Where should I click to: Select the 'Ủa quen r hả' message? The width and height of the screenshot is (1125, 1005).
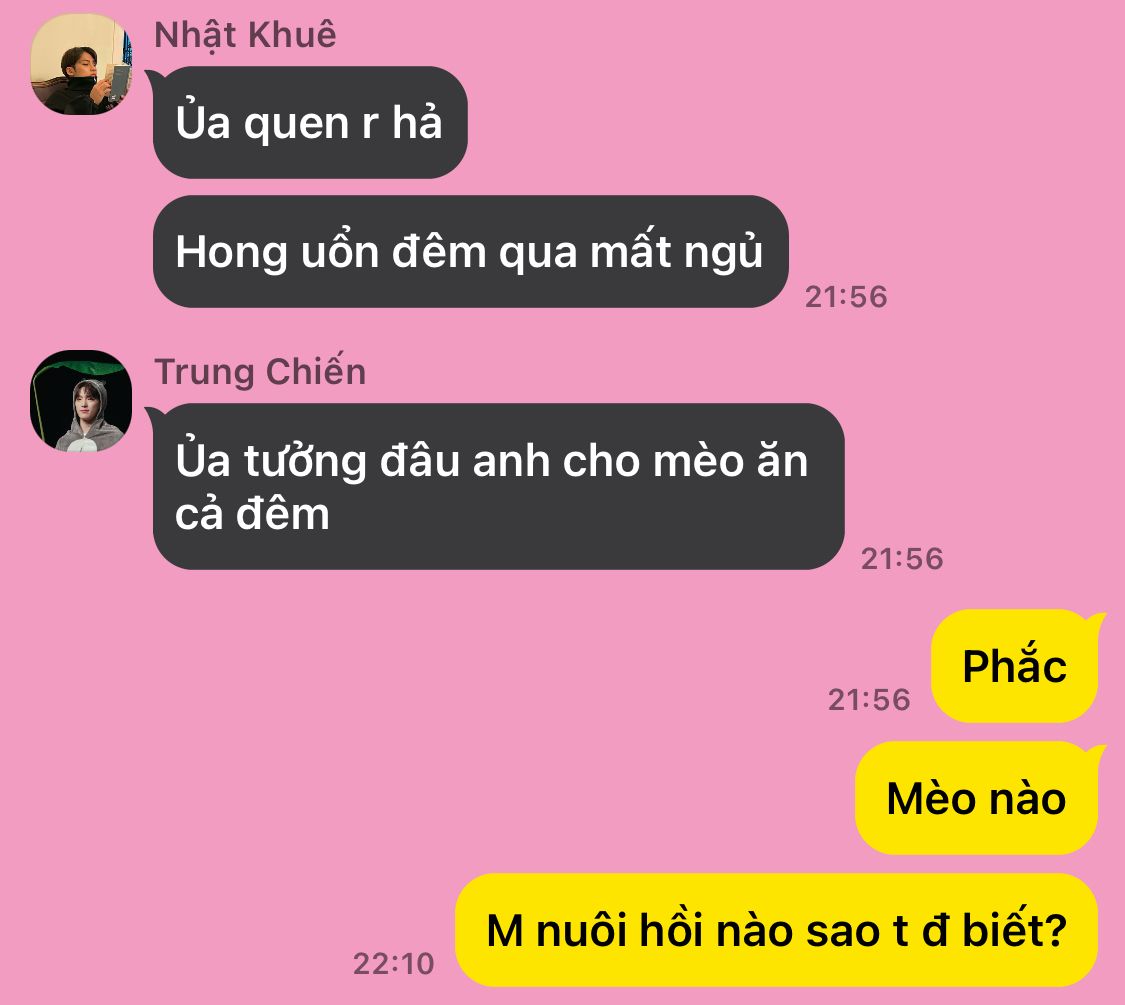point(310,123)
